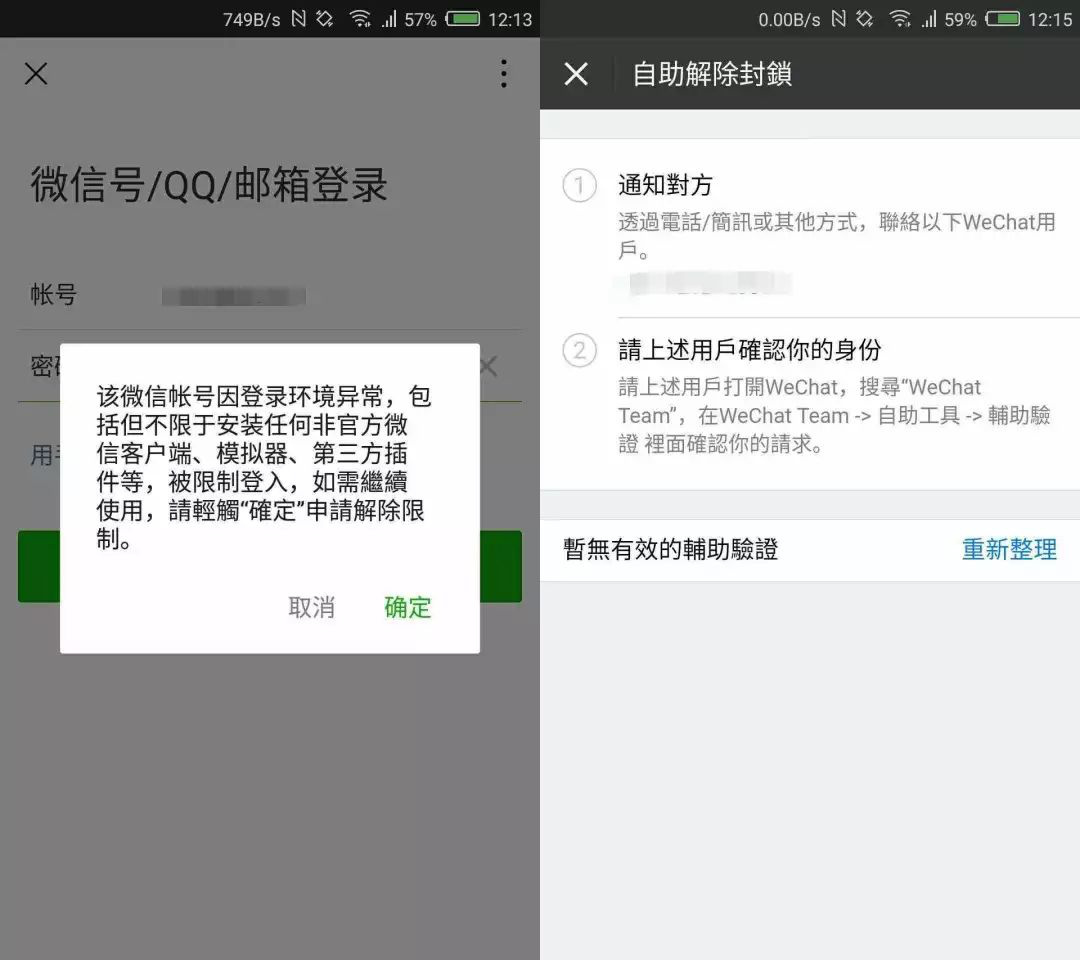
Task: Tap the signal strength icon beside 59%
Action: coord(929,19)
